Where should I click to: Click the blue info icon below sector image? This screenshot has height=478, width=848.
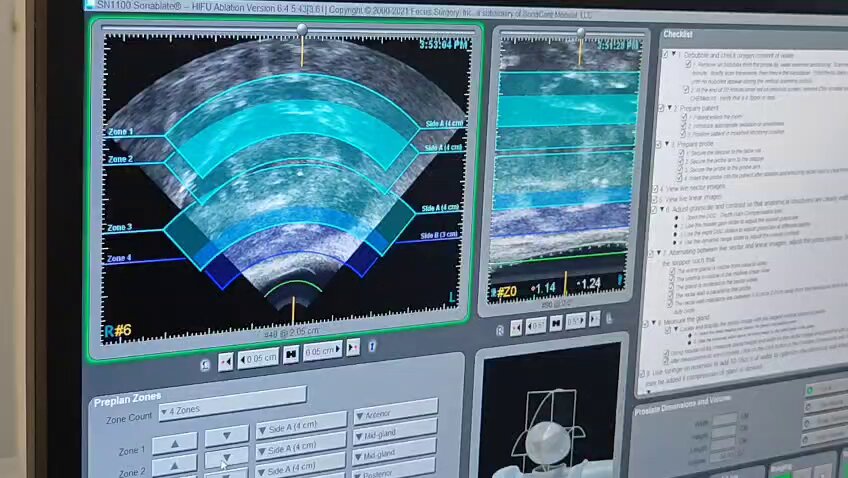(x=372, y=346)
